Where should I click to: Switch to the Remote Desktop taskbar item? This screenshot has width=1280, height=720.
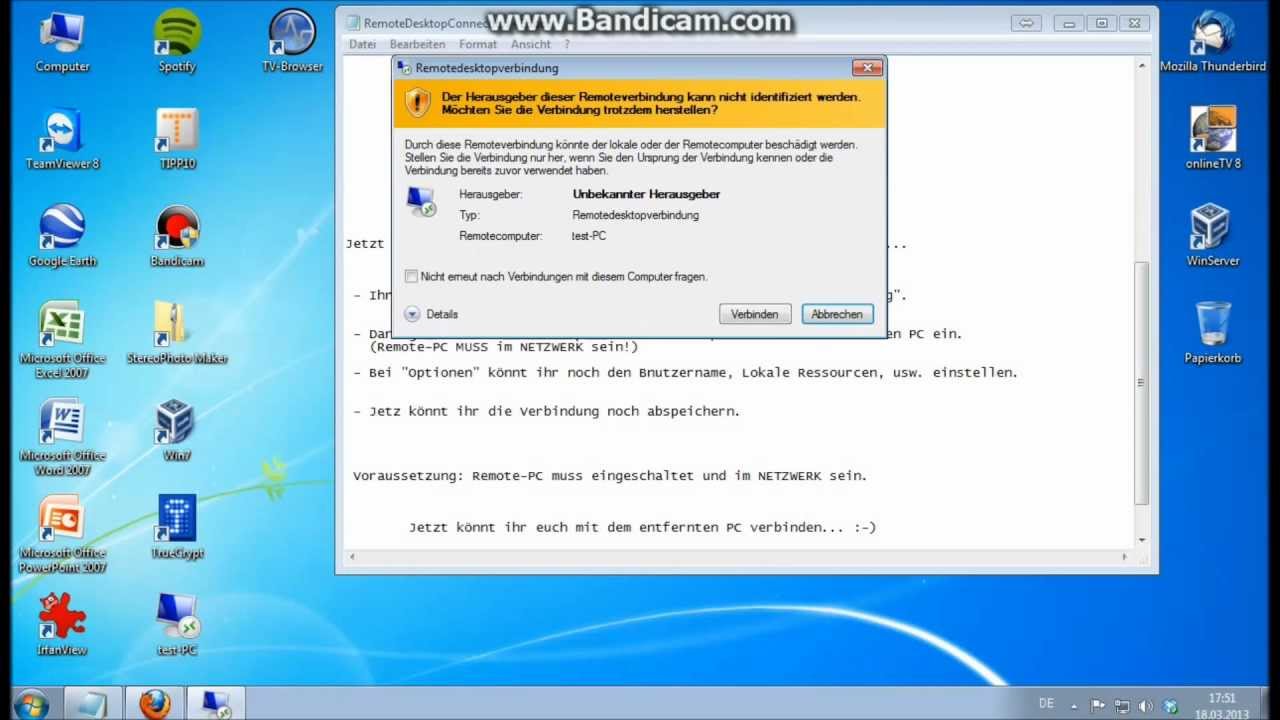point(215,703)
